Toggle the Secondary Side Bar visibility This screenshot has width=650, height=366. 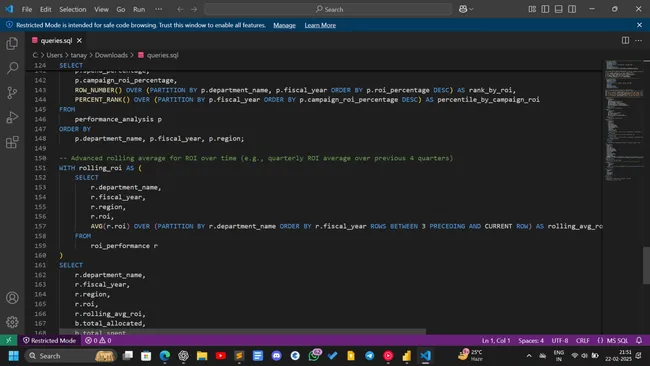click(572, 9)
